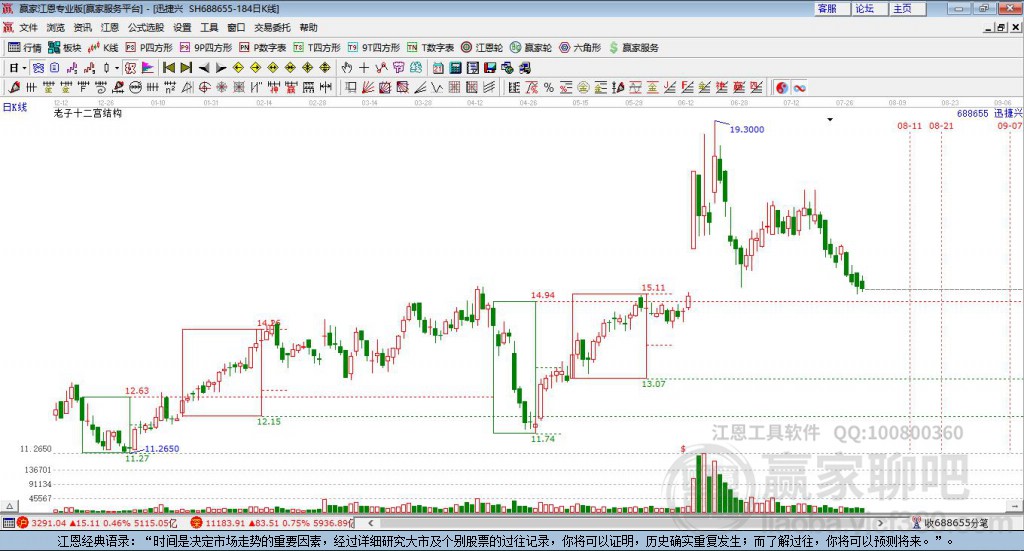Jump to the last bar icon
This screenshot has width=1024, height=551.
click(x=186, y=68)
